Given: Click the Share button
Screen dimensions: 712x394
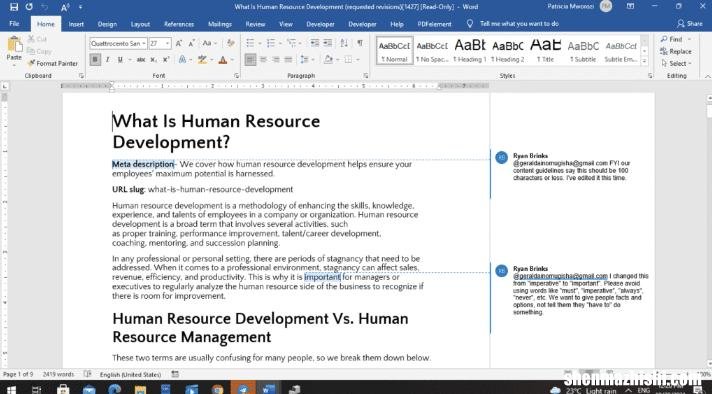Looking at the screenshot, I should tap(689, 24).
